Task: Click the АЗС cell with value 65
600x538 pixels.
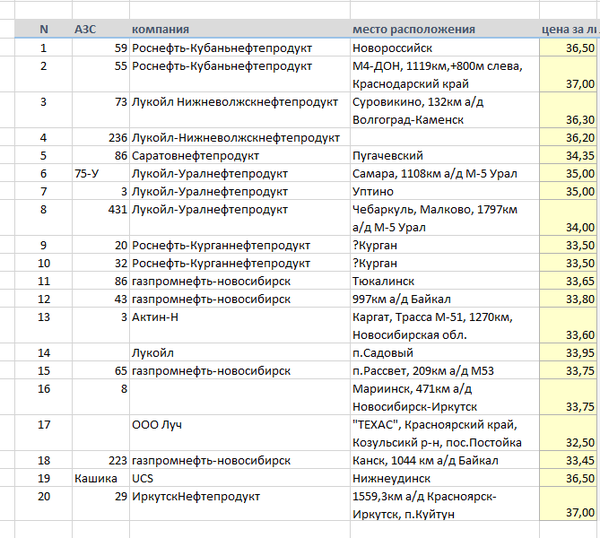Action: pyautogui.click(x=101, y=370)
